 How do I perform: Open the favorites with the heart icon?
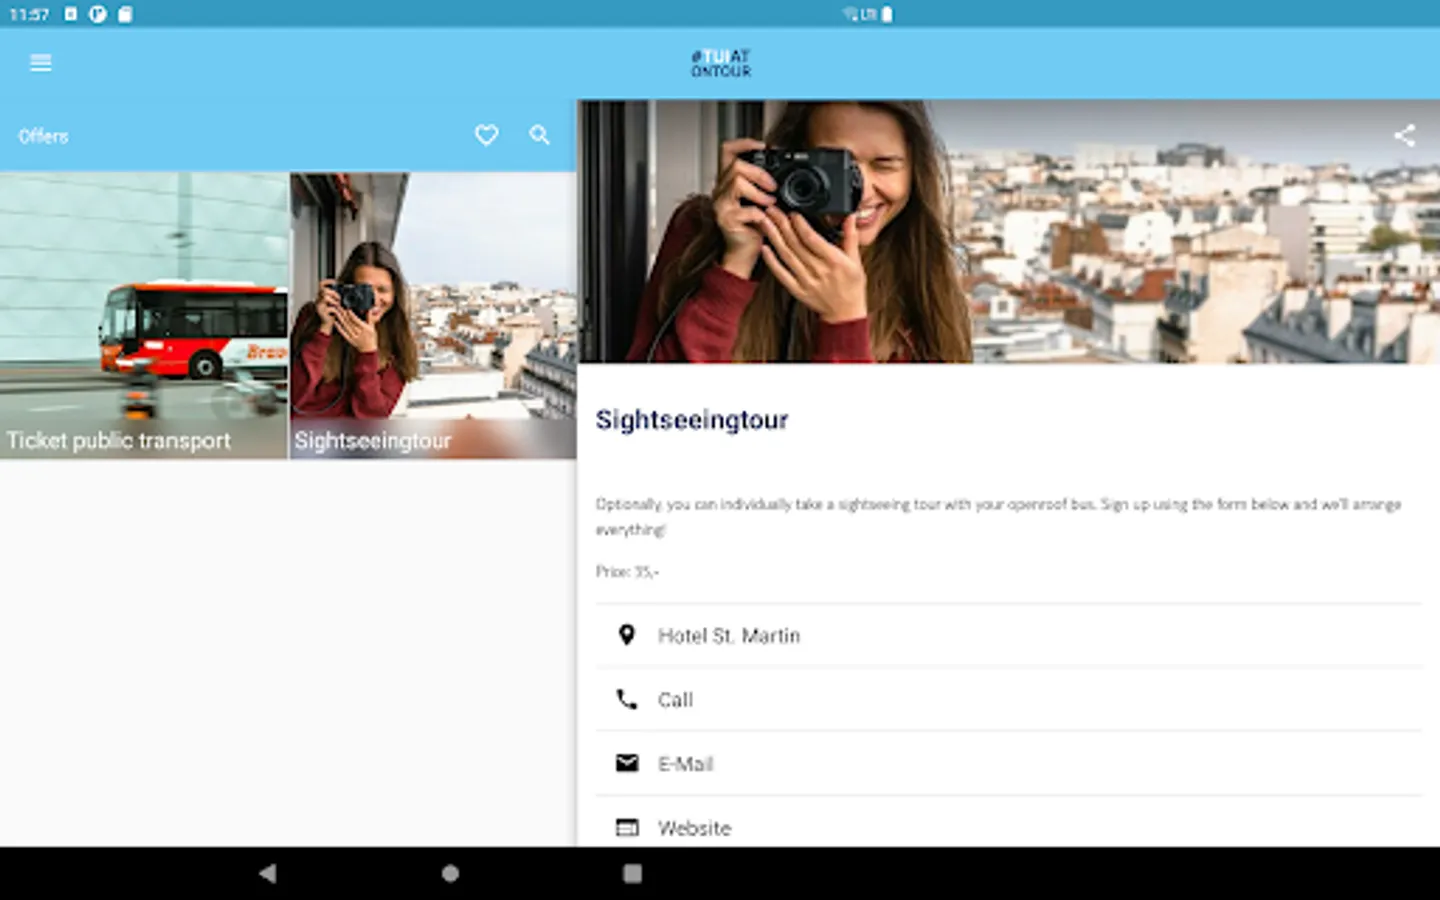[x=486, y=135]
